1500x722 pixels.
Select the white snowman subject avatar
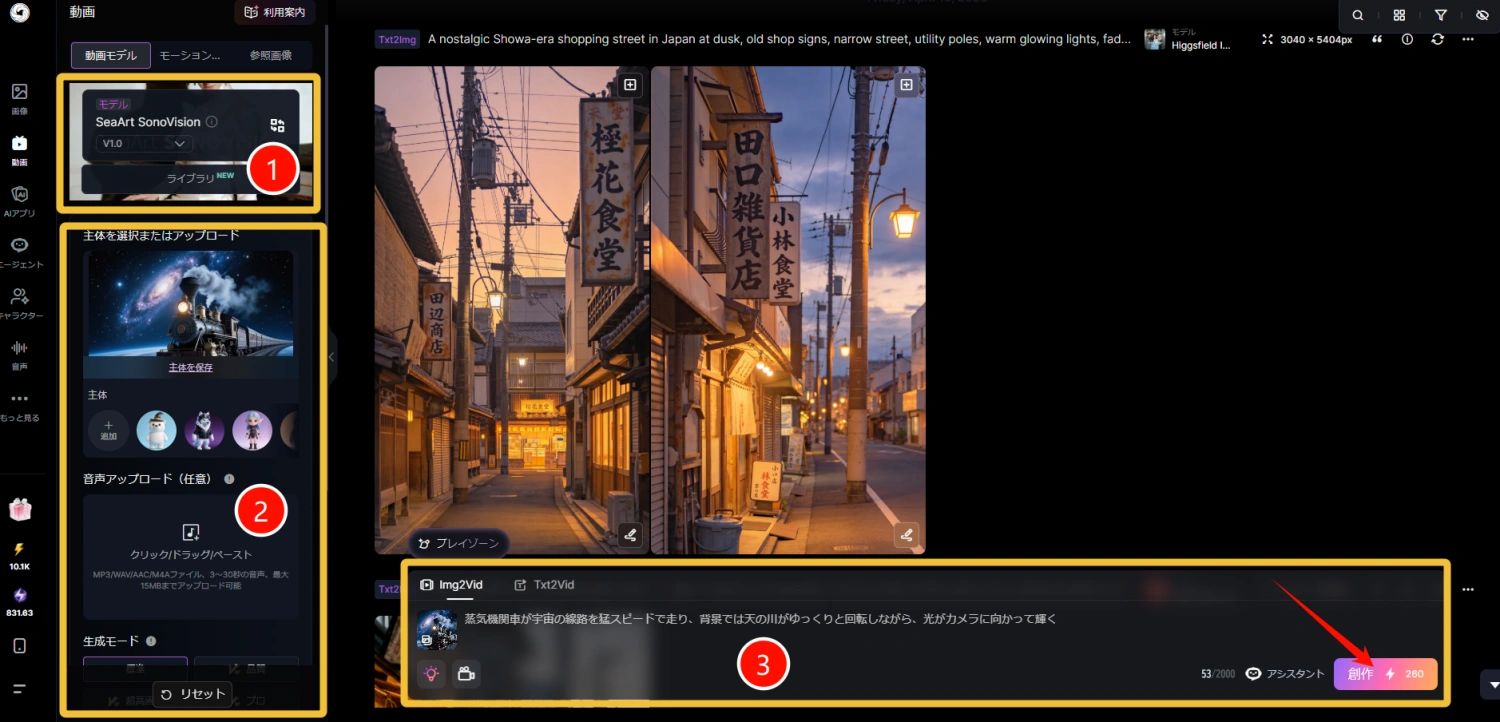[x=156, y=430]
